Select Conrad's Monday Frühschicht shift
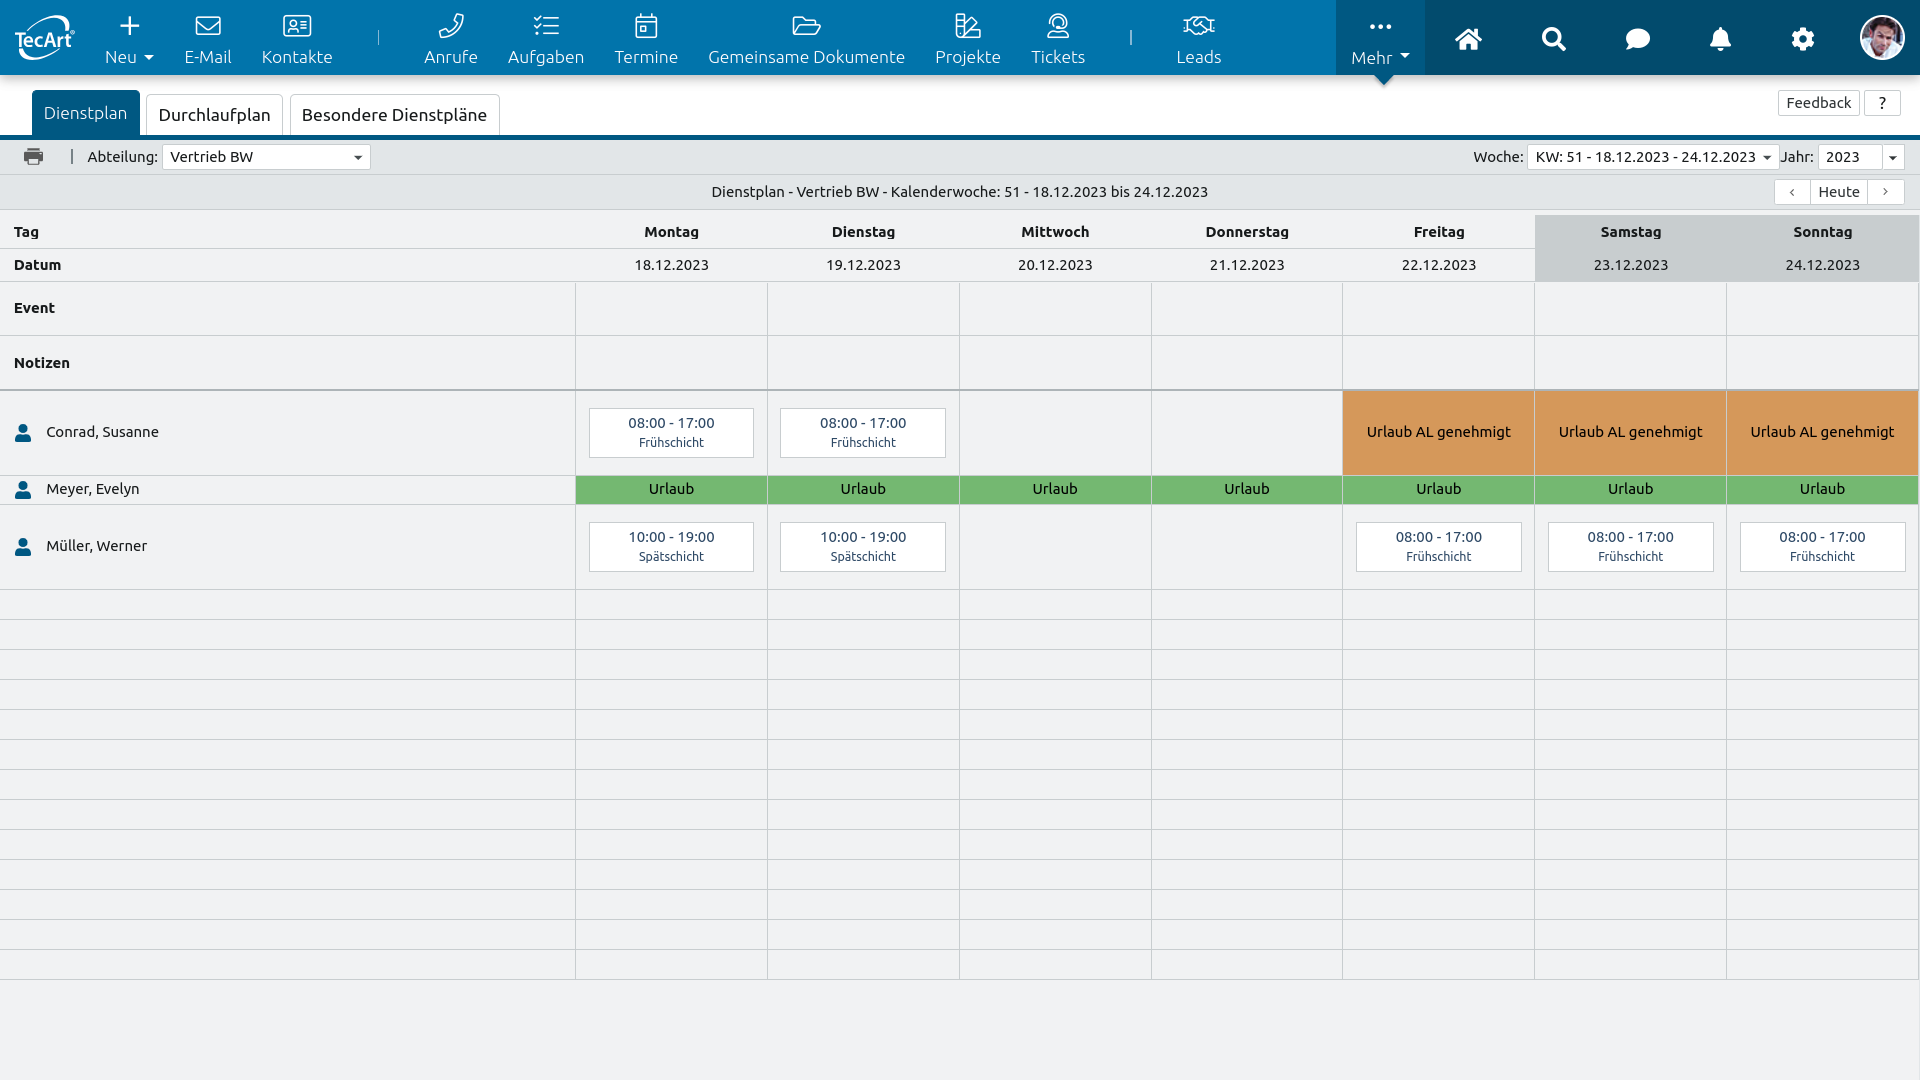The height and width of the screenshot is (1080, 1920). point(671,433)
